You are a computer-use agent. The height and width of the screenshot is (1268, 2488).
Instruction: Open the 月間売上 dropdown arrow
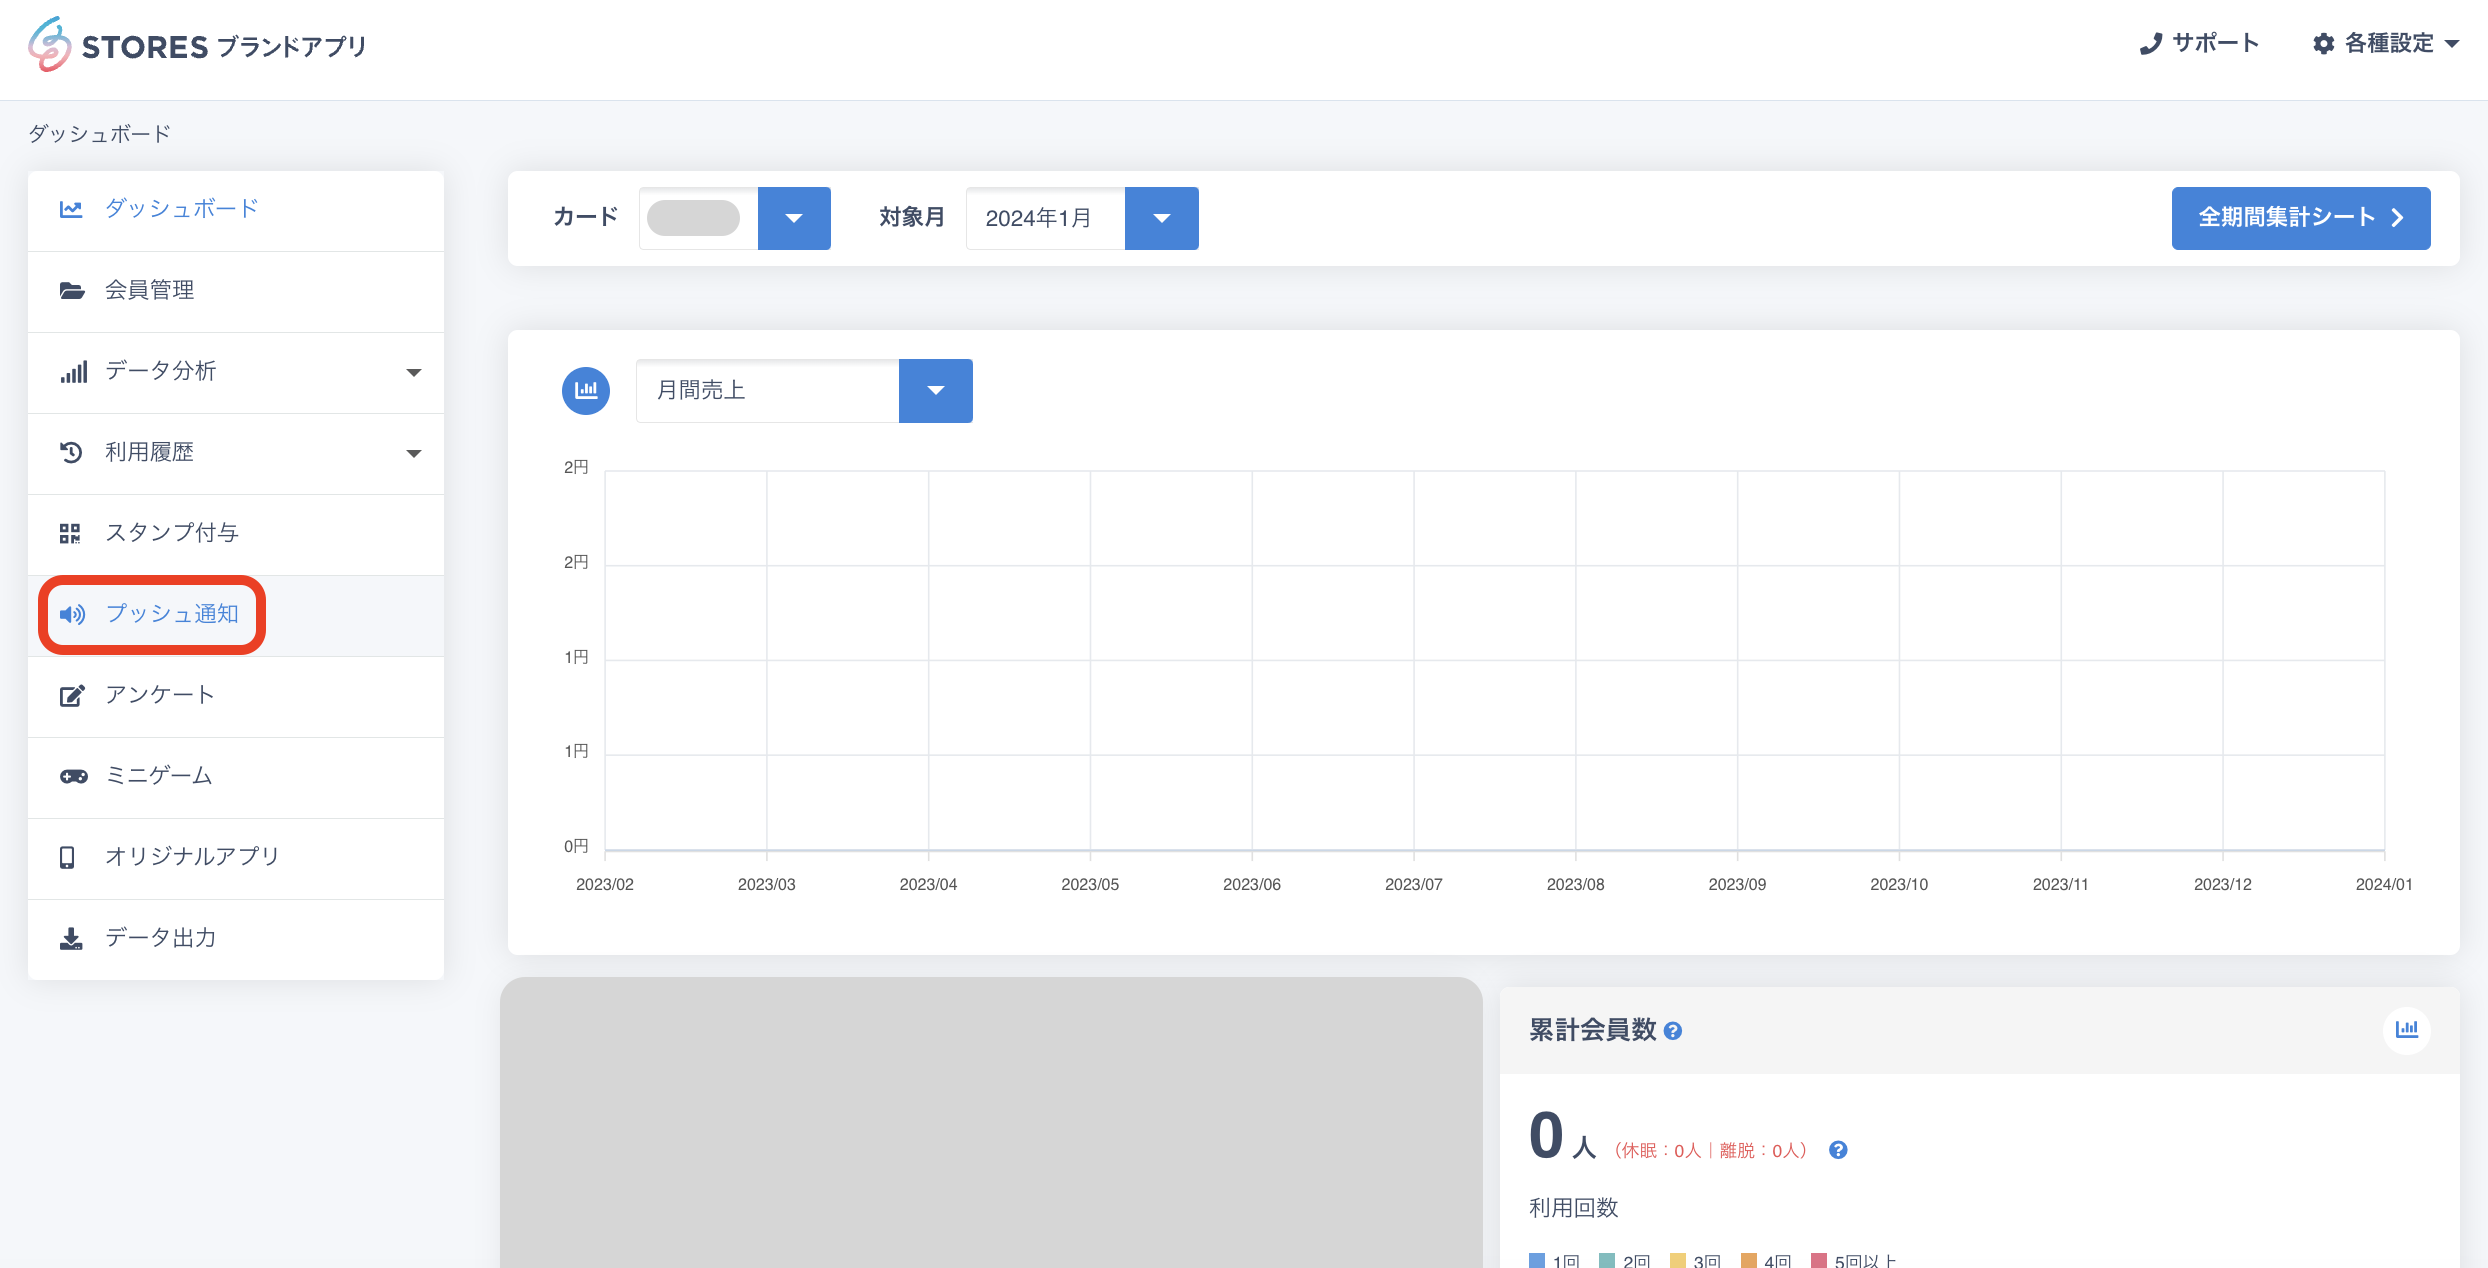[x=935, y=390]
